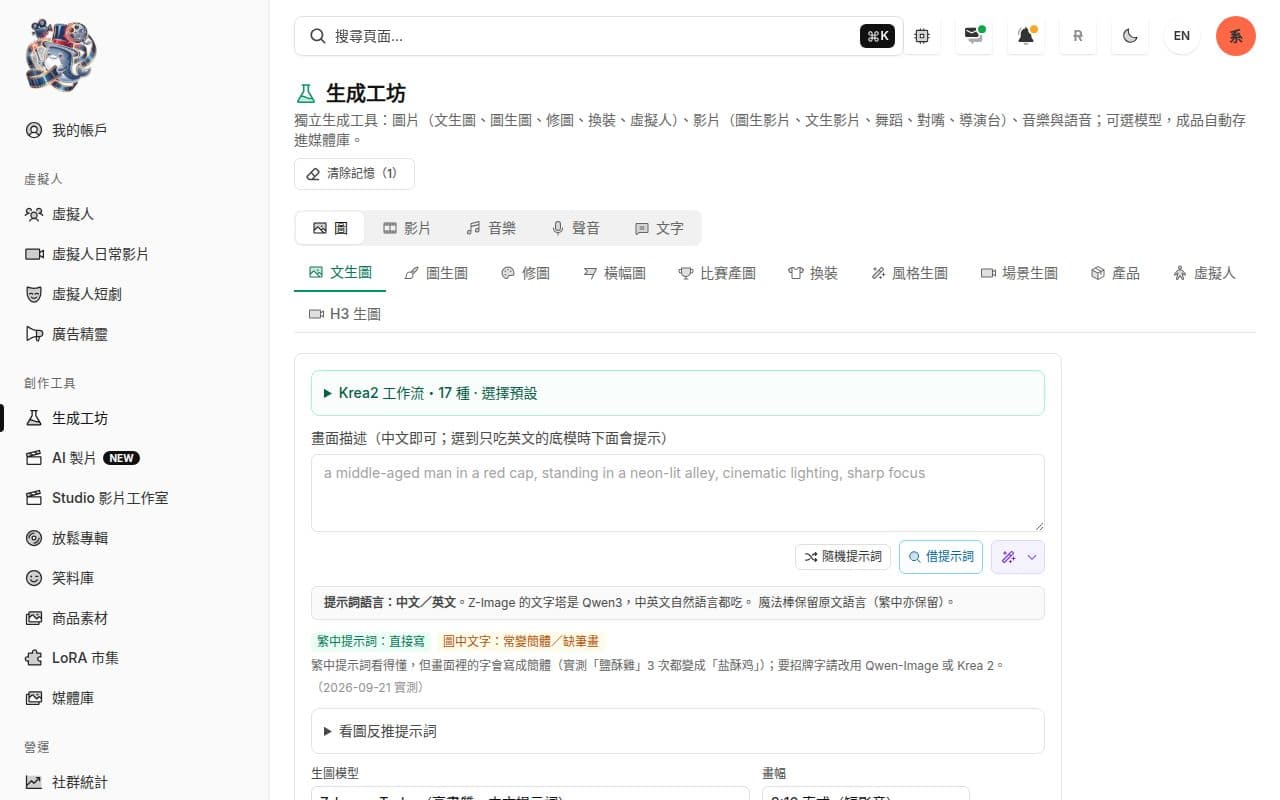The width and height of the screenshot is (1280, 800).
Task: Click the 畫面描述 prompt textarea
Action: [678, 493]
